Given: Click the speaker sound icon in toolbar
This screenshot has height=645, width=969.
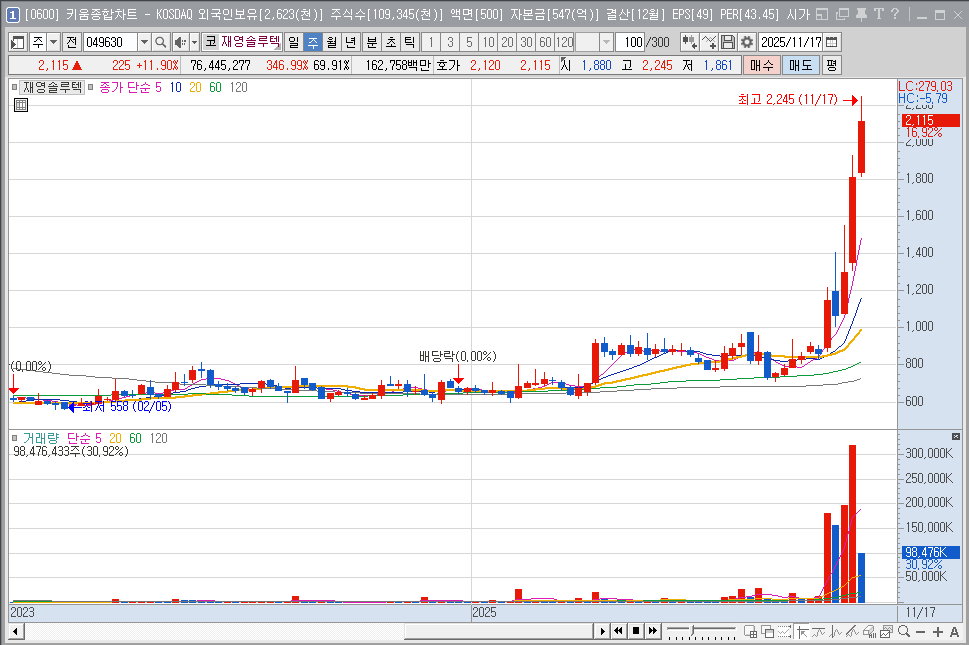Looking at the screenshot, I should pos(180,42).
